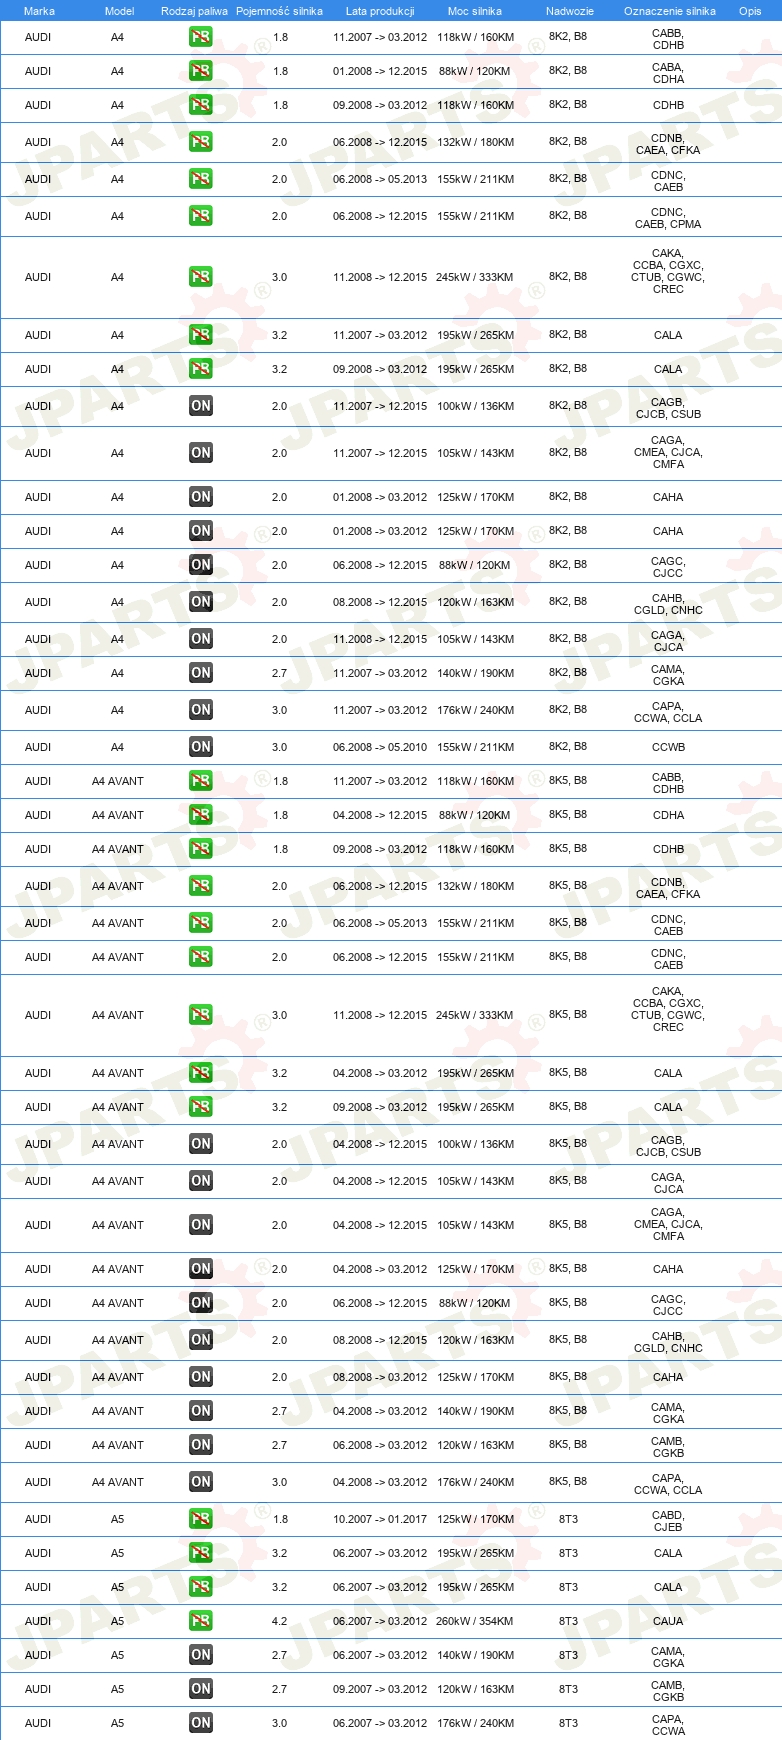
Task: Click diesel ON icon in A4 88kW 8K2 row
Action: pyautogui.click(x=201, y=565)
